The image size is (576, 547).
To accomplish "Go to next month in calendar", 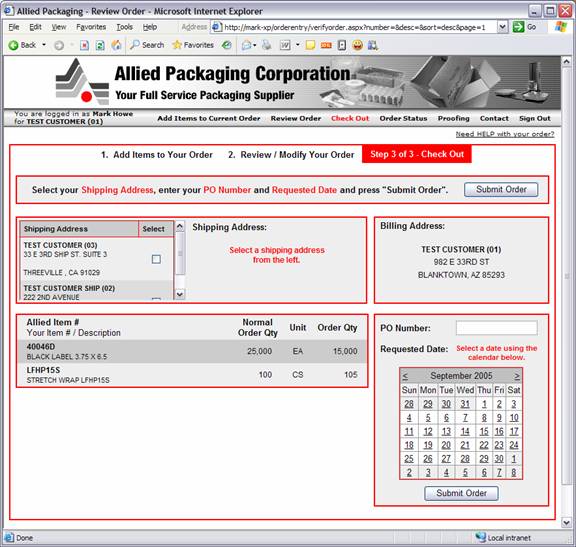I will [516, 376].
